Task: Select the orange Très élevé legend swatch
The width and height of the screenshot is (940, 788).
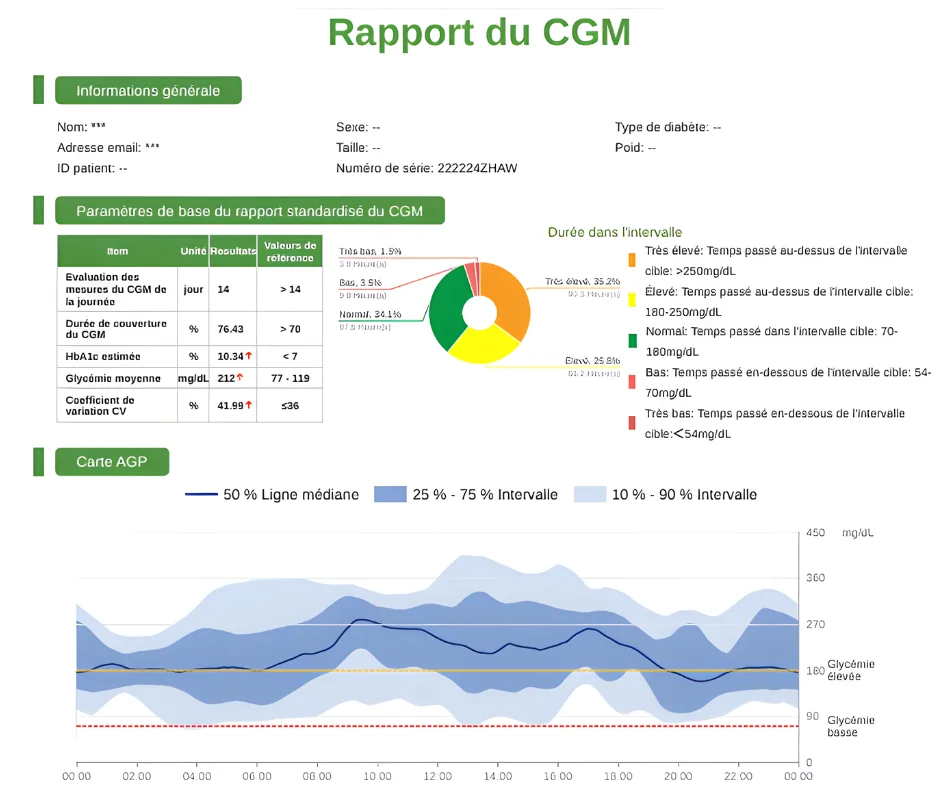Action: [x=631, y=260]
